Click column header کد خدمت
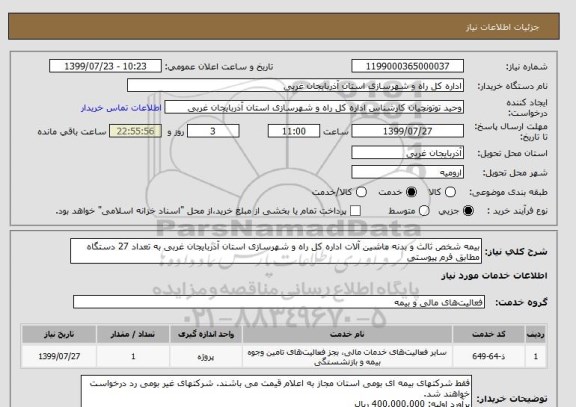 pos(489,334)
